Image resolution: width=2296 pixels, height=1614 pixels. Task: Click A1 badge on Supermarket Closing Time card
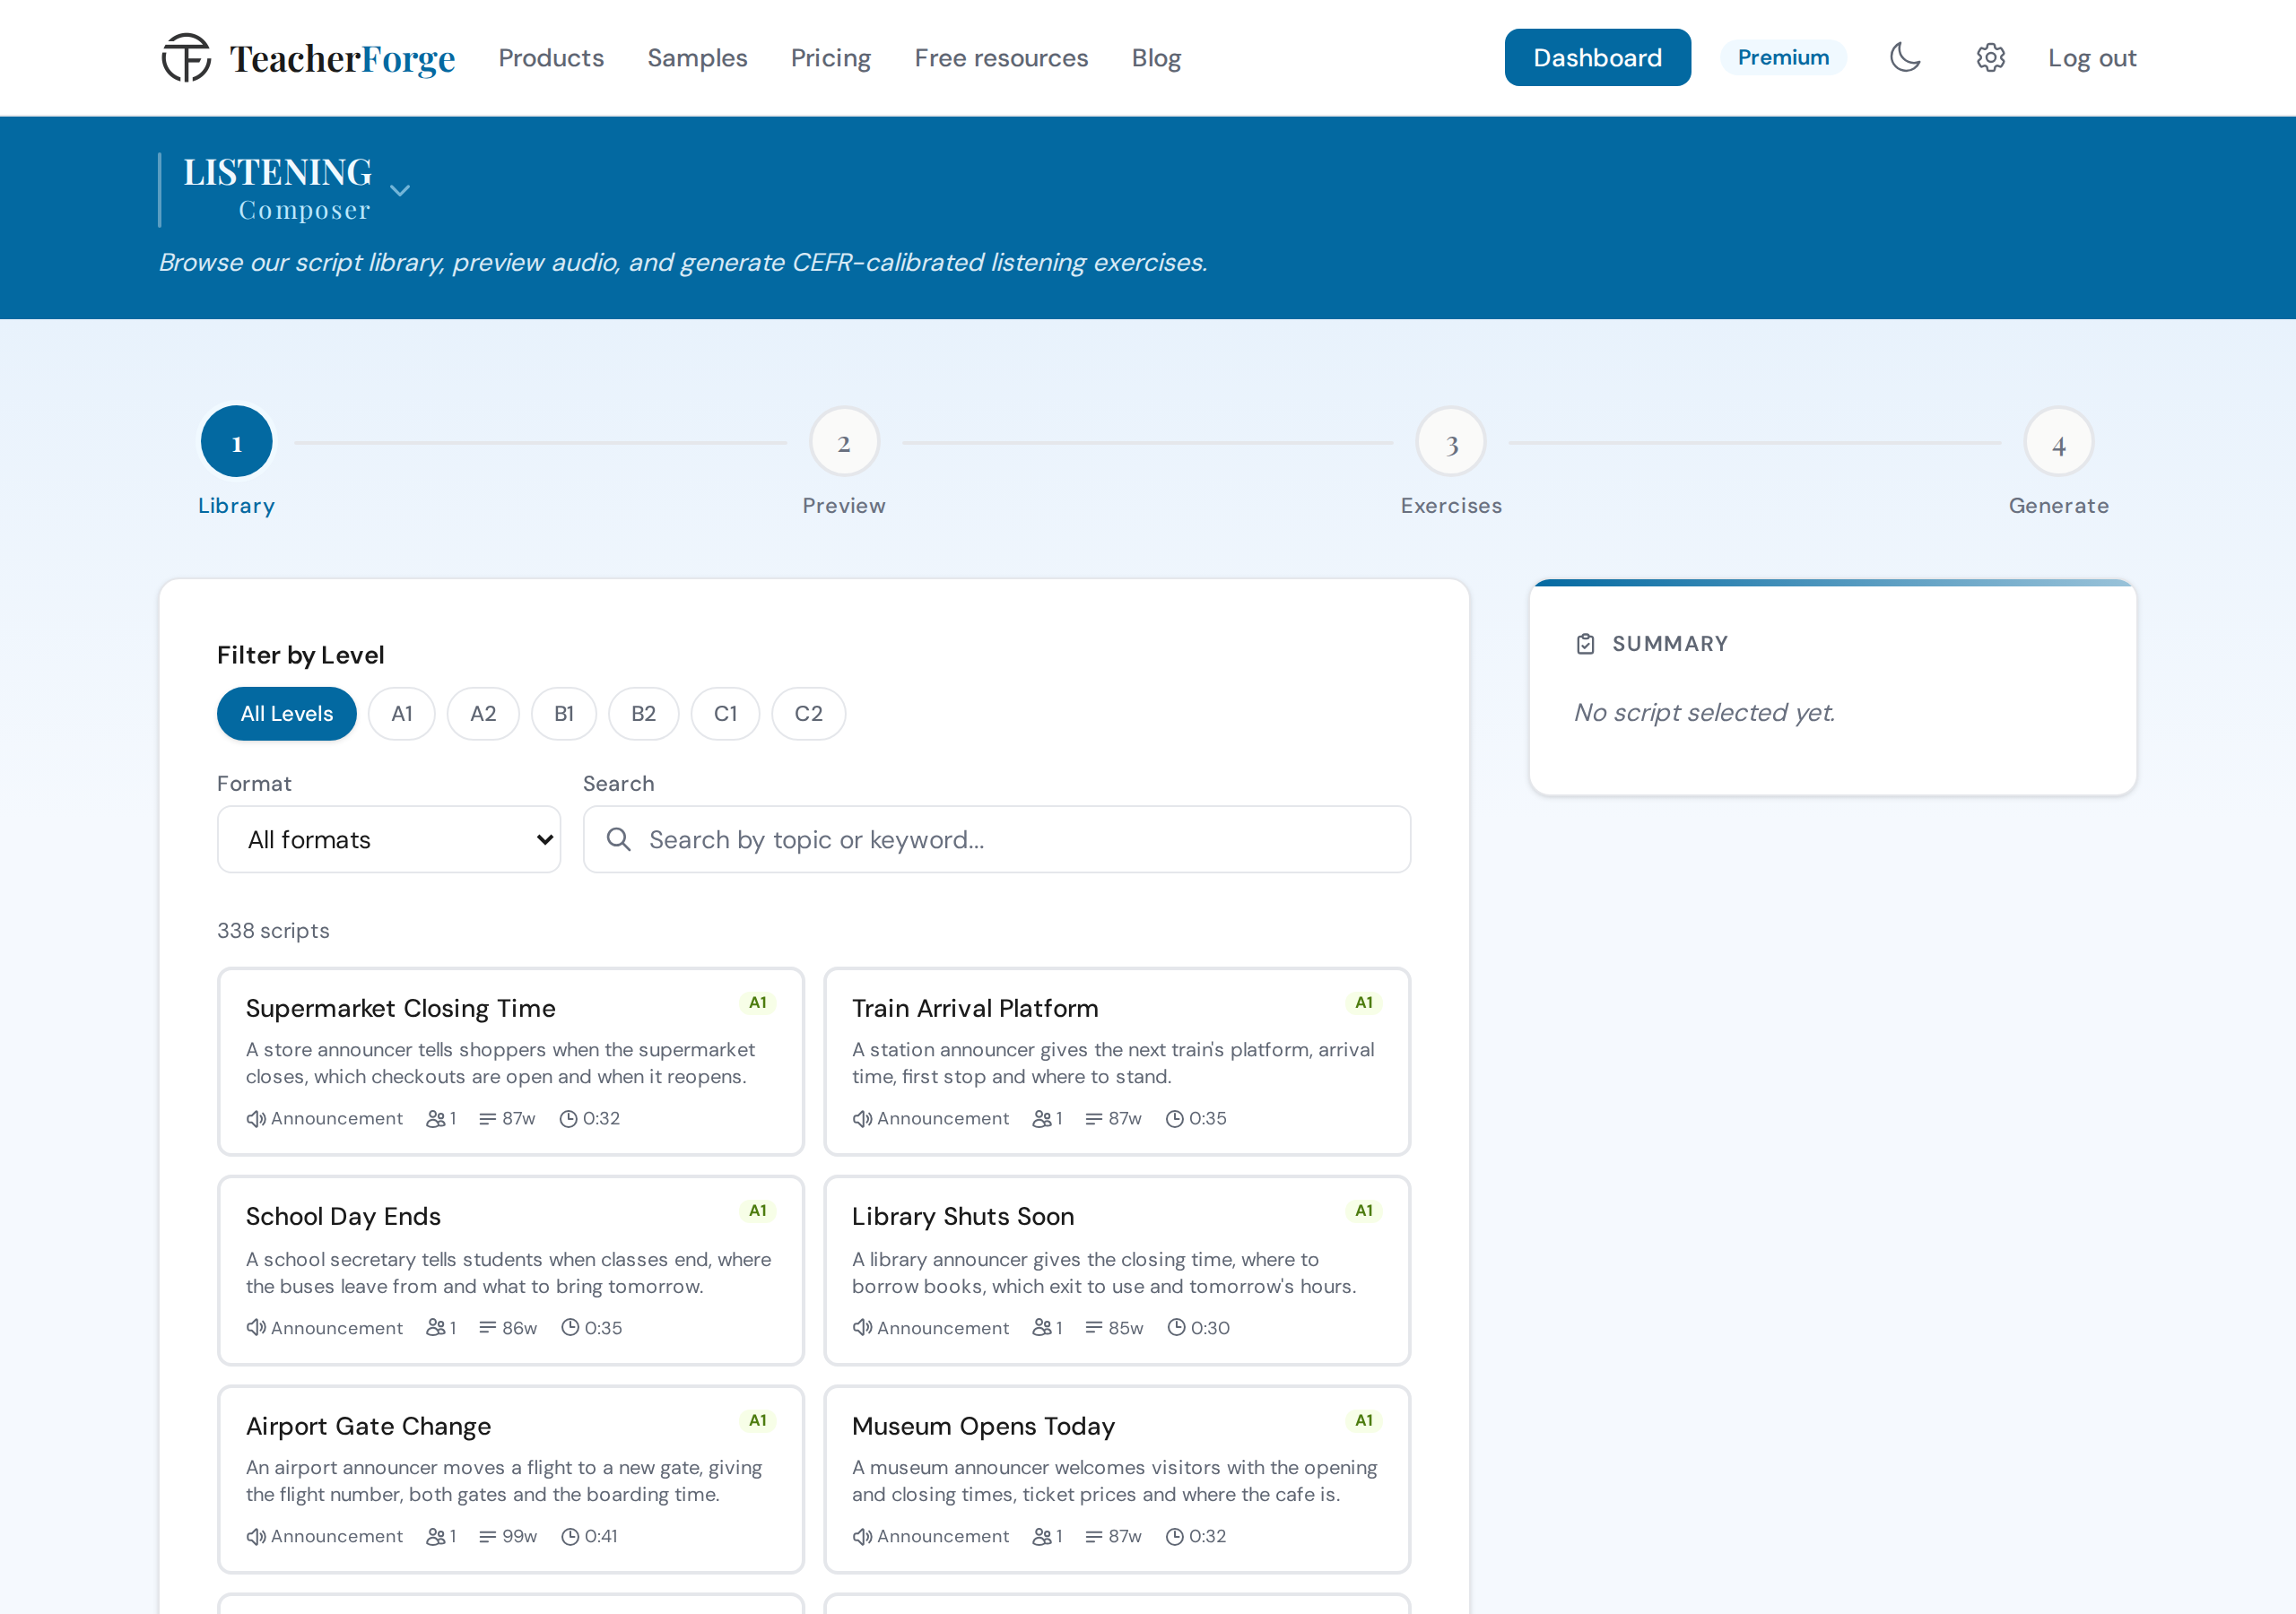758,1002
